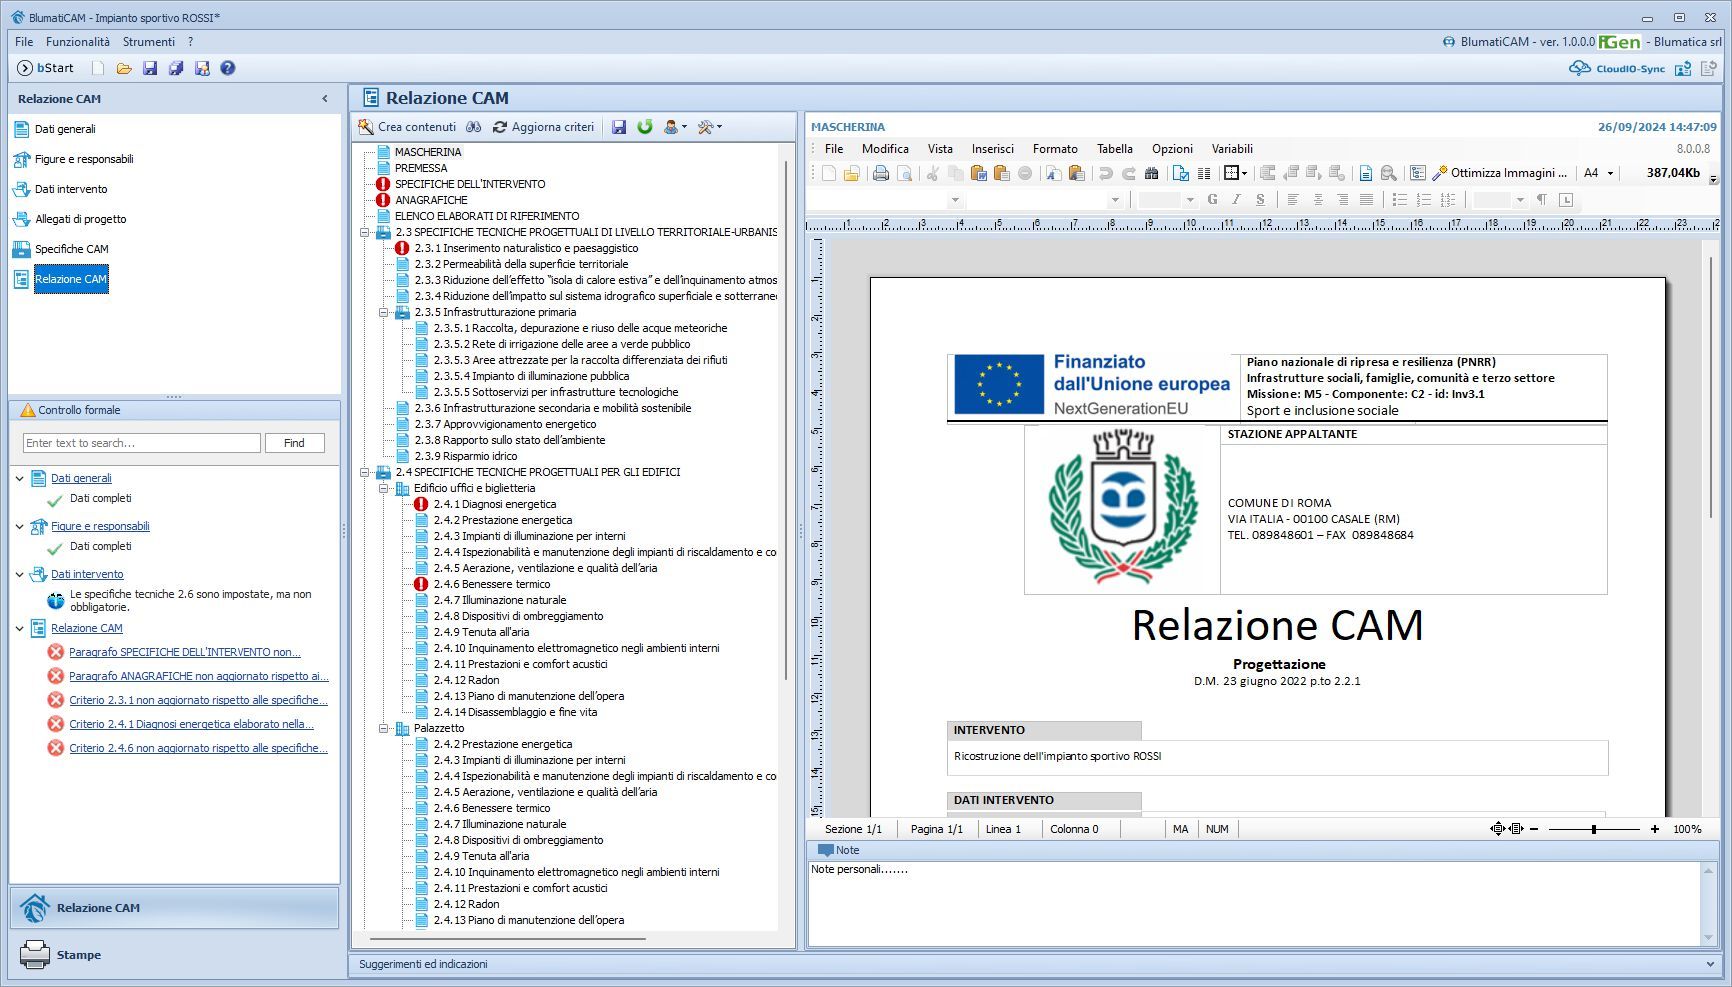Toggle italic formatting in the editor

[1236, 200]
